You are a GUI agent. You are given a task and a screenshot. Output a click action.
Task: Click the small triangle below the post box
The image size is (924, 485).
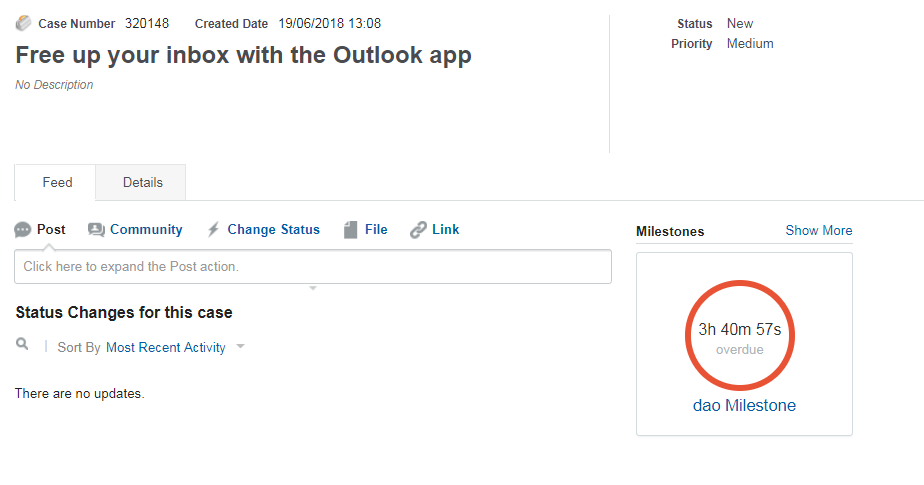coord(312,288)
